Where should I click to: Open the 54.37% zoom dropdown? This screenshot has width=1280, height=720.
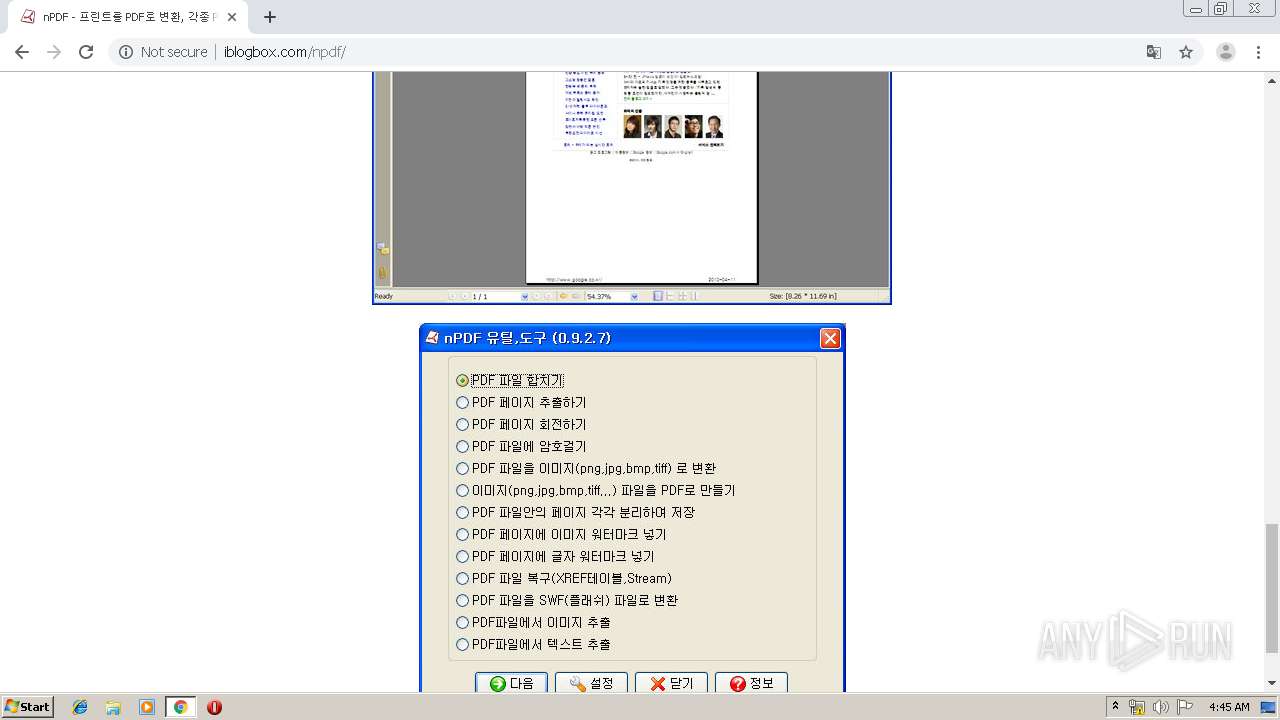tap(634, 297)
